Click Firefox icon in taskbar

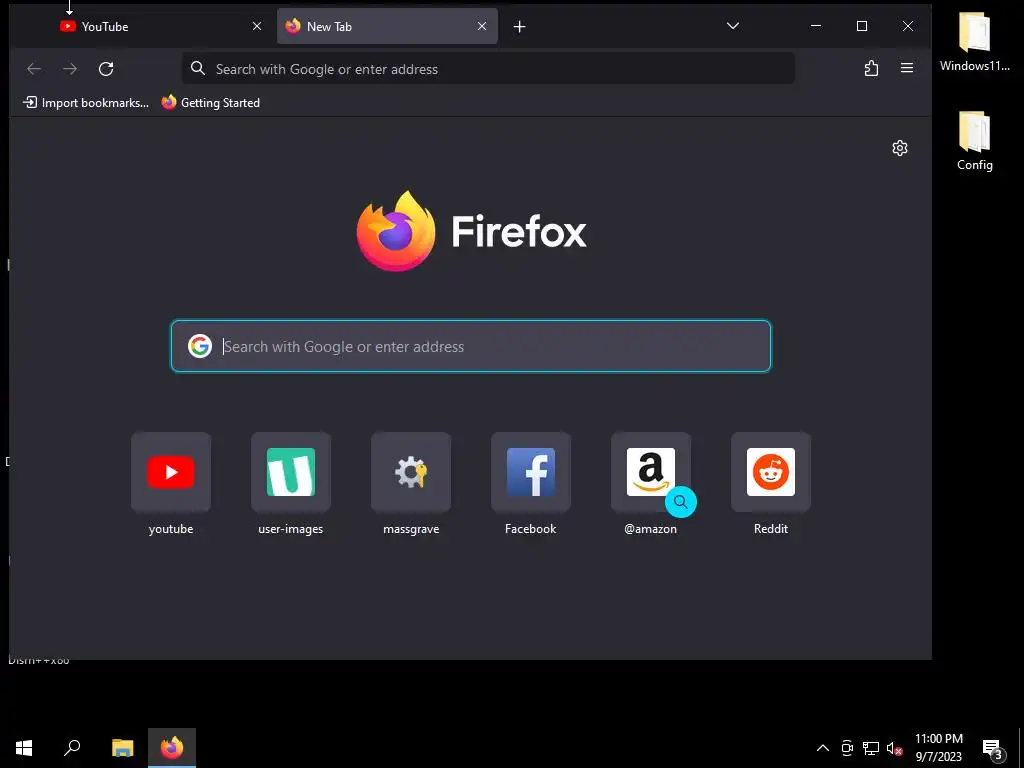[x=172, y=748]
